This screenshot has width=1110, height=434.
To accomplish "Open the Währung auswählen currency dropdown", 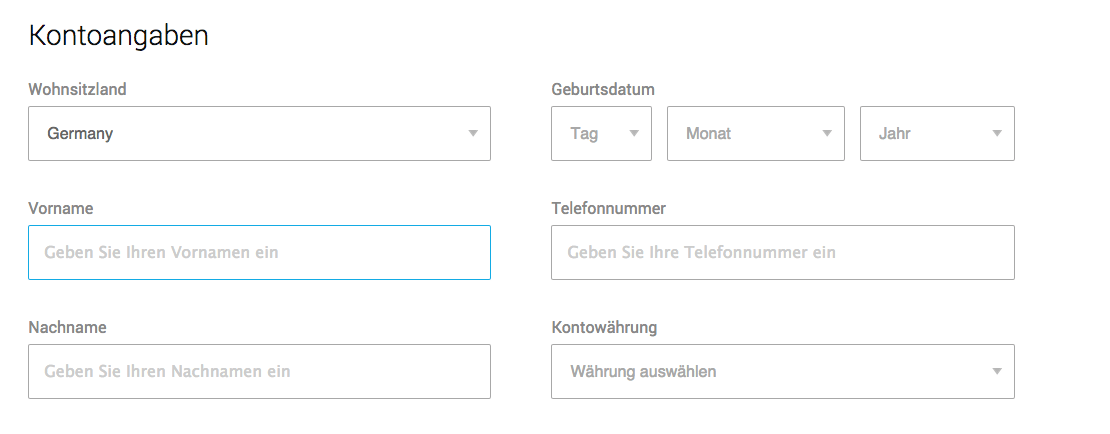I will point(783,371).
